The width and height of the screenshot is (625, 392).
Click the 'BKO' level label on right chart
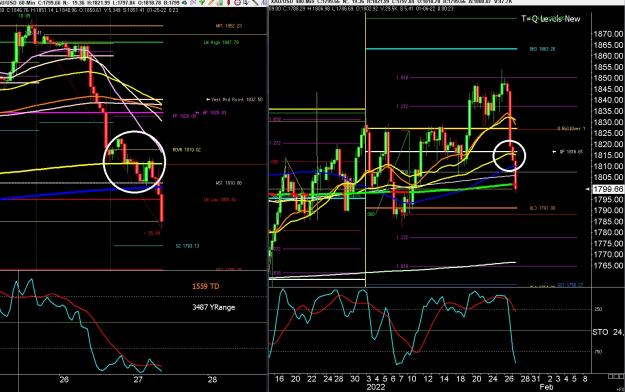(x=542, y=49)
